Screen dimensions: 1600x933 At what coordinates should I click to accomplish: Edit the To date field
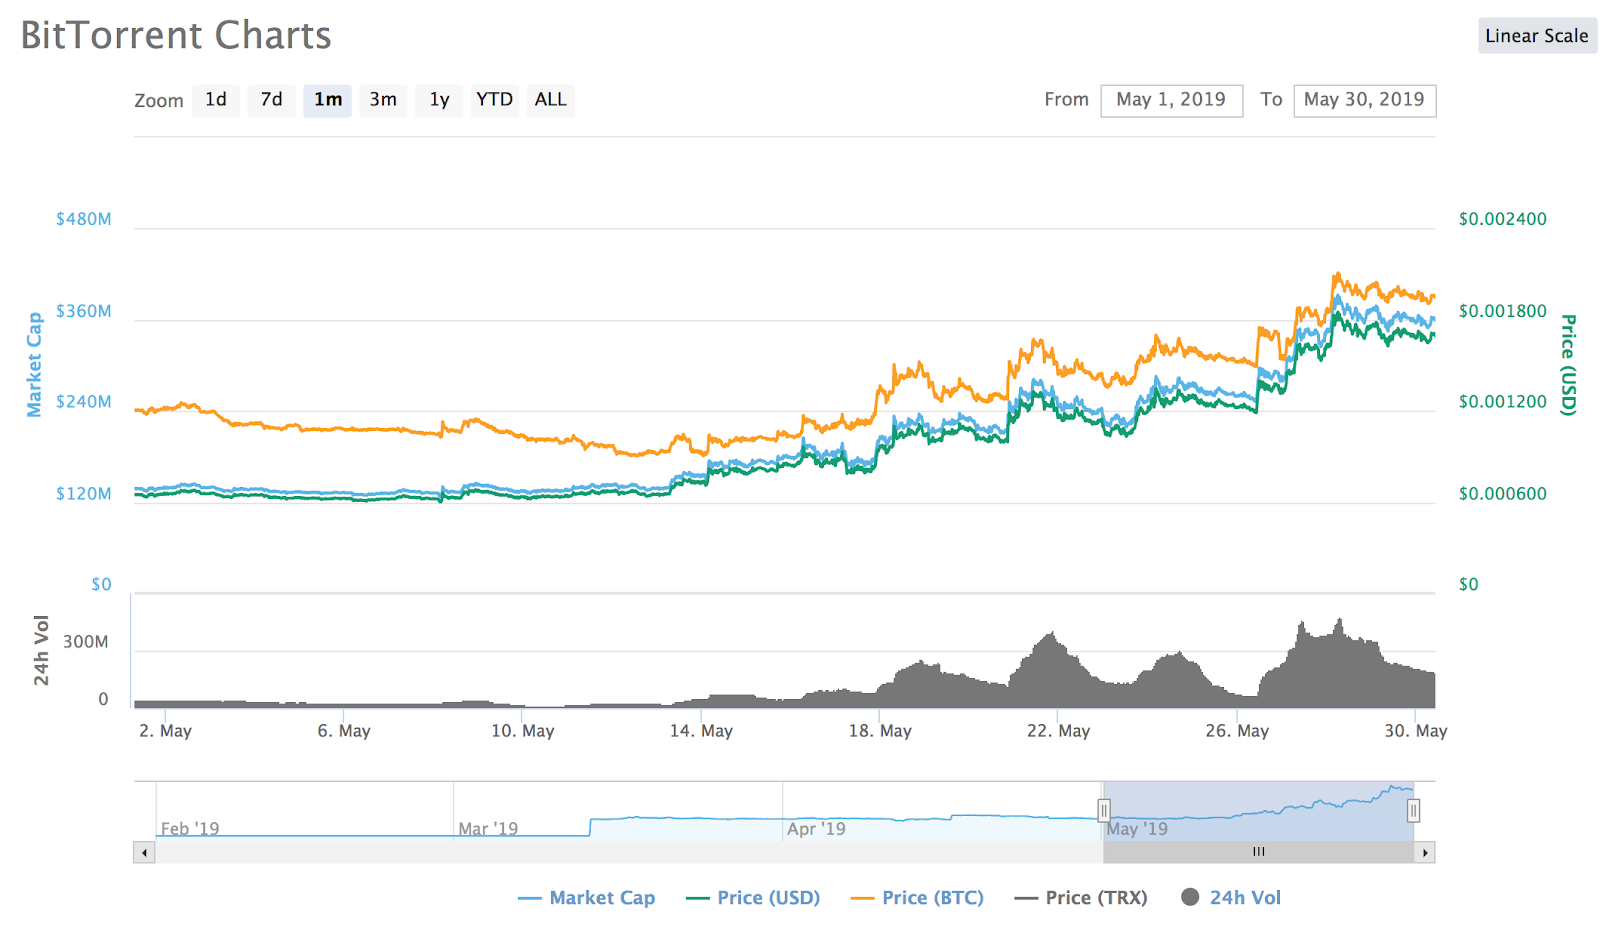coord(1365,100)
